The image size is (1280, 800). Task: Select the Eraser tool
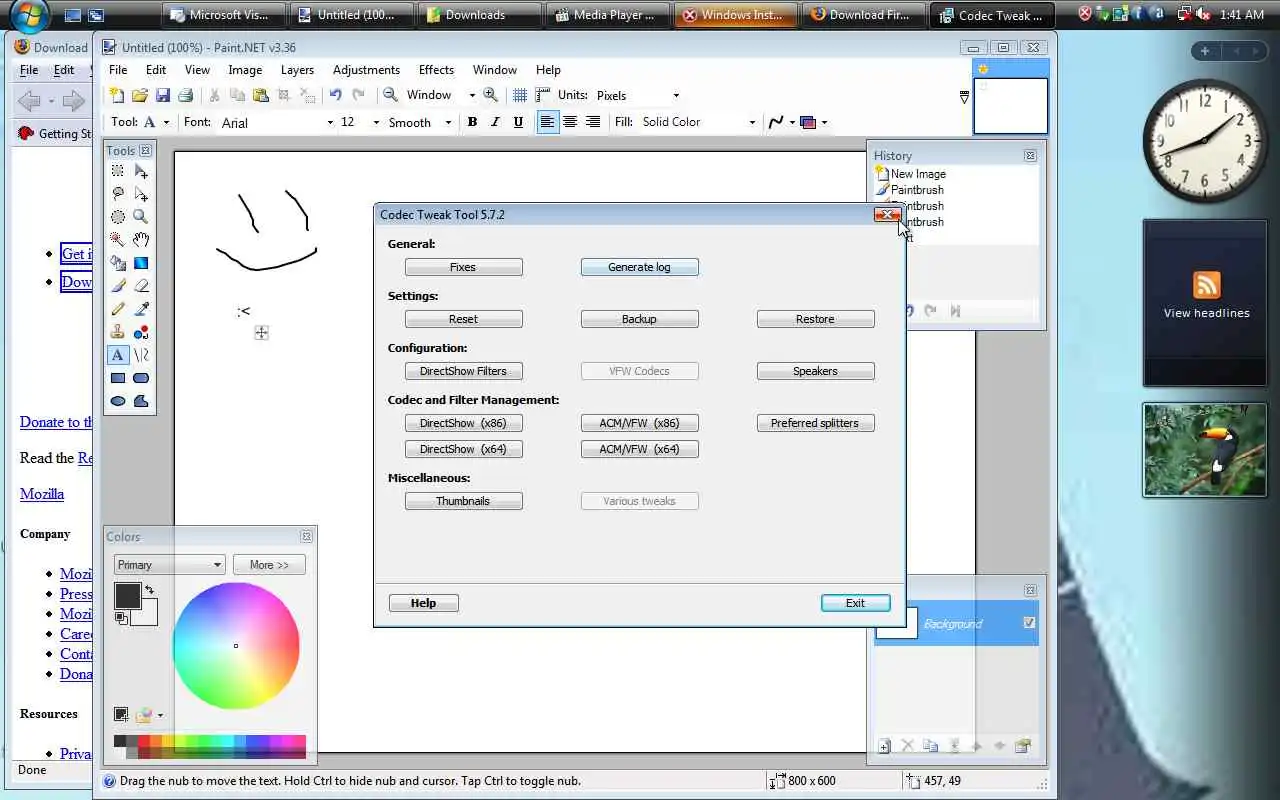141,286
